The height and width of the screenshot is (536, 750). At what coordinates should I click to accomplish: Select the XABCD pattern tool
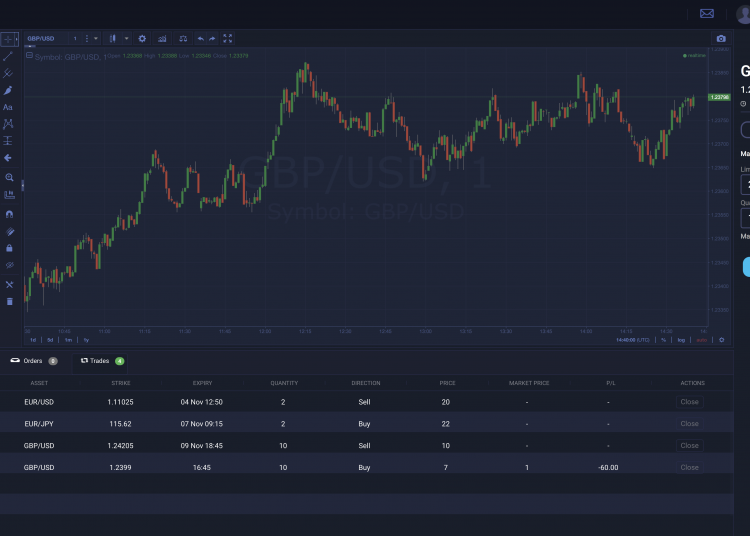[8, 124]
